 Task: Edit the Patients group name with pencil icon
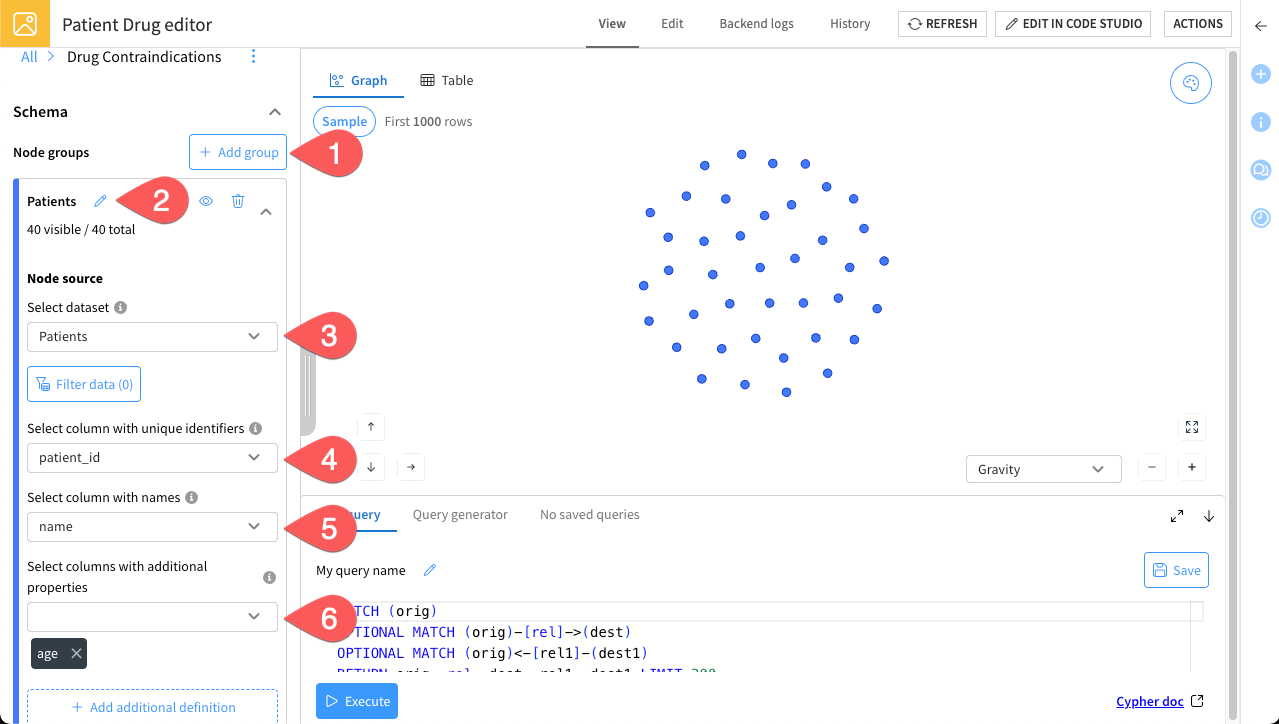tap(99, 200)
